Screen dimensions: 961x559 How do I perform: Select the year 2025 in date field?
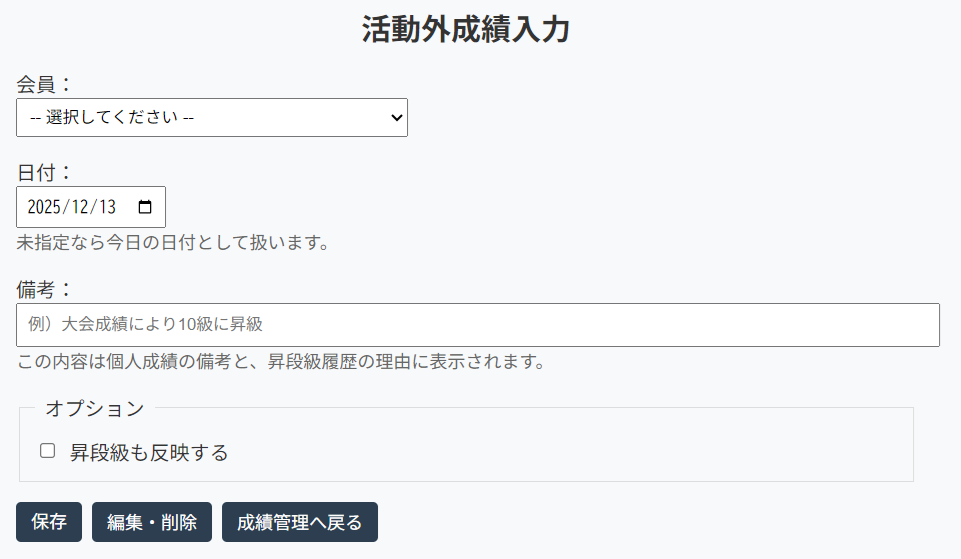(x=44, y=207)
